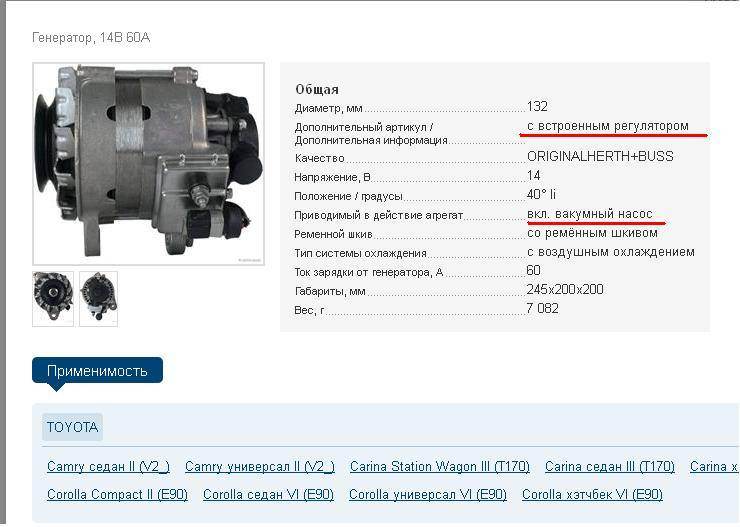Click the underlined 'с встроенным регулятором' value
The width and height of the screenshot is (740, 527).
coord(607,125)
